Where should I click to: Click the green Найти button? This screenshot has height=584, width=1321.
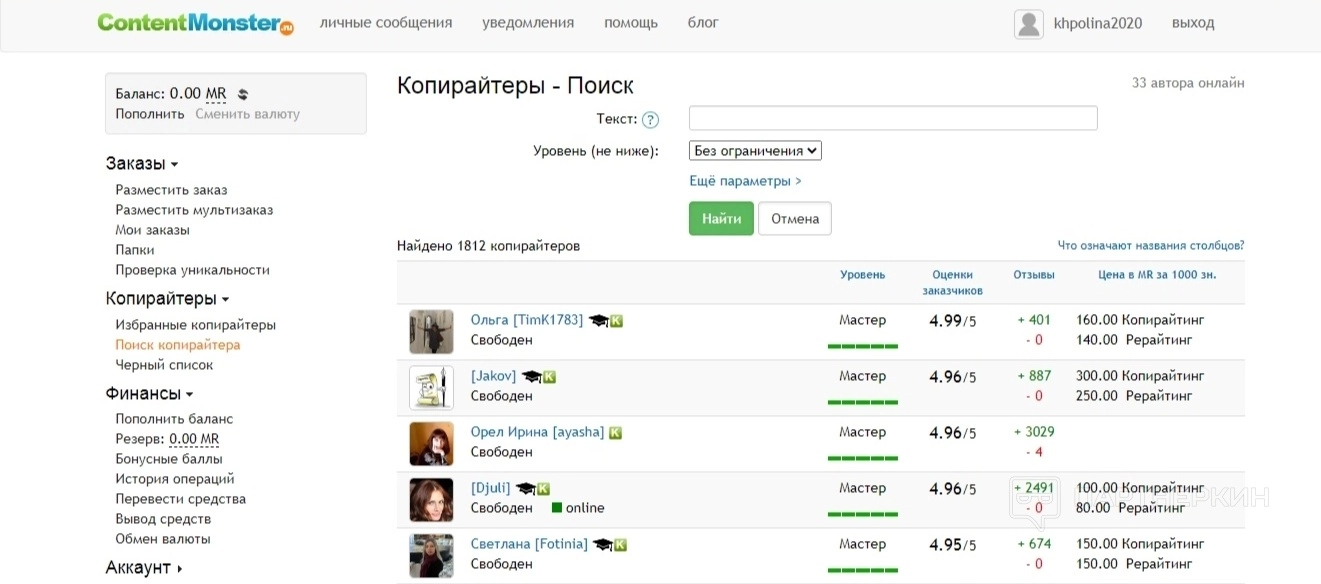[x=721, y=219]
